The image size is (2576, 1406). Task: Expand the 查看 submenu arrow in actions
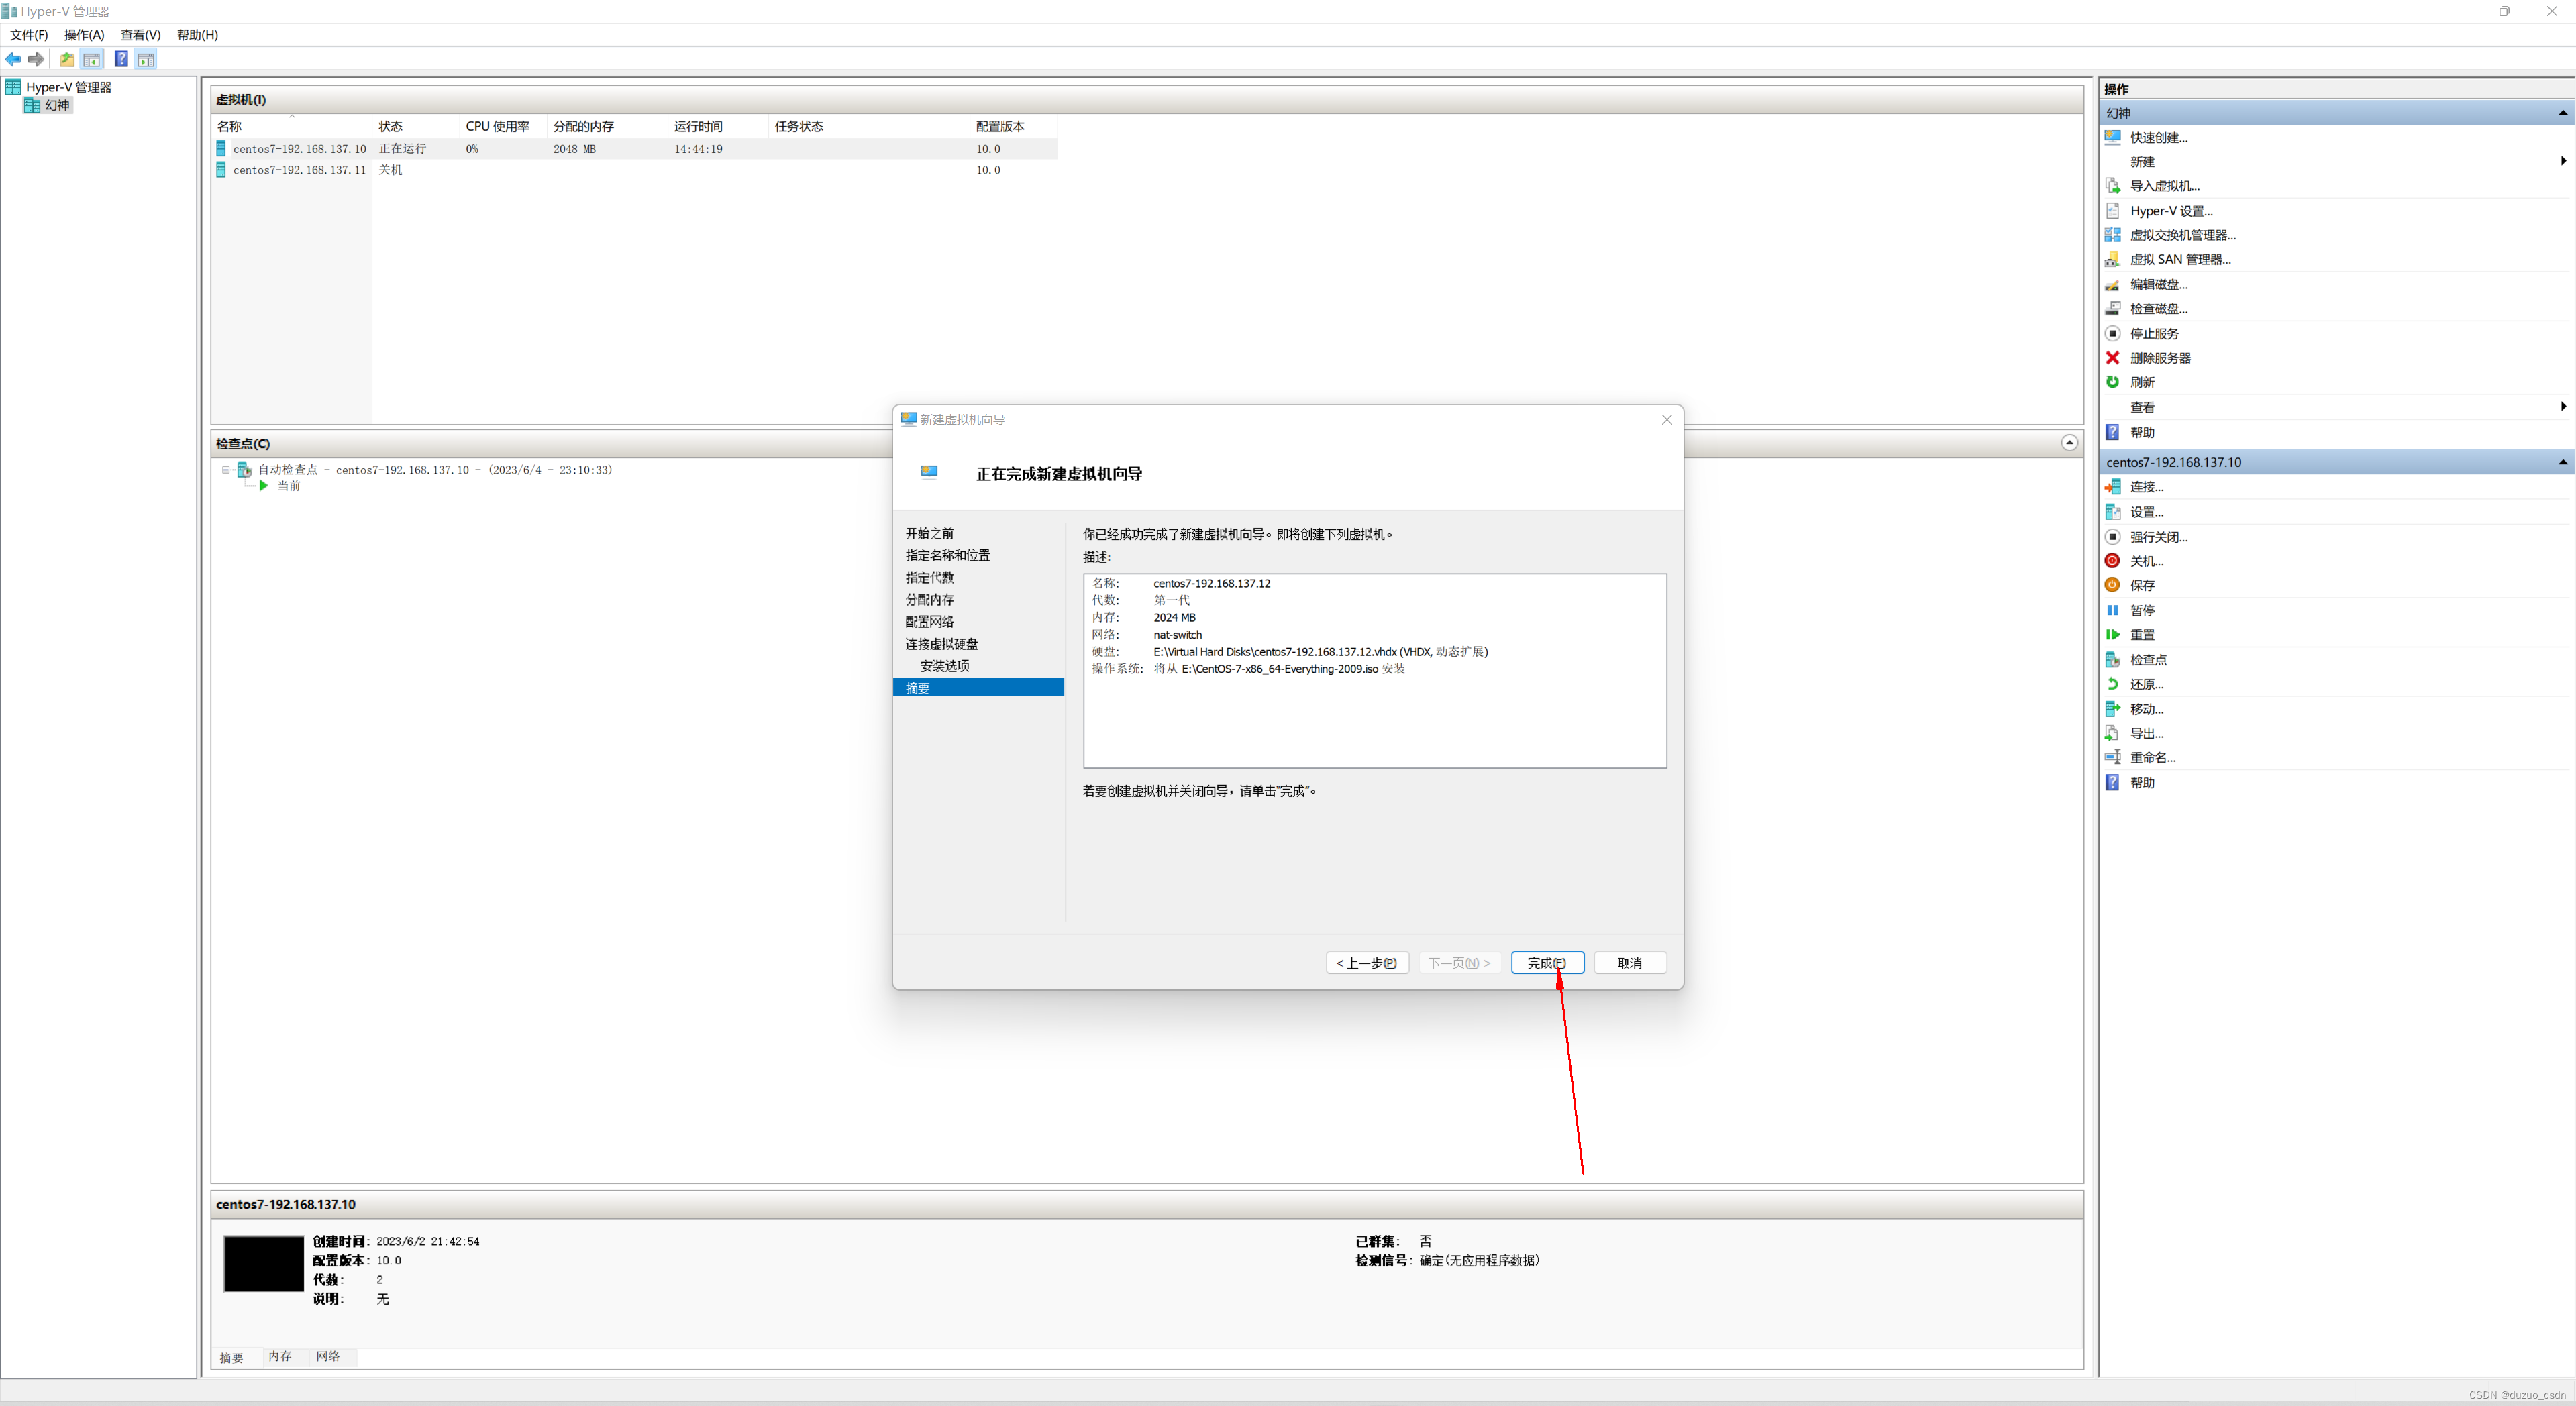[2563, 406]
